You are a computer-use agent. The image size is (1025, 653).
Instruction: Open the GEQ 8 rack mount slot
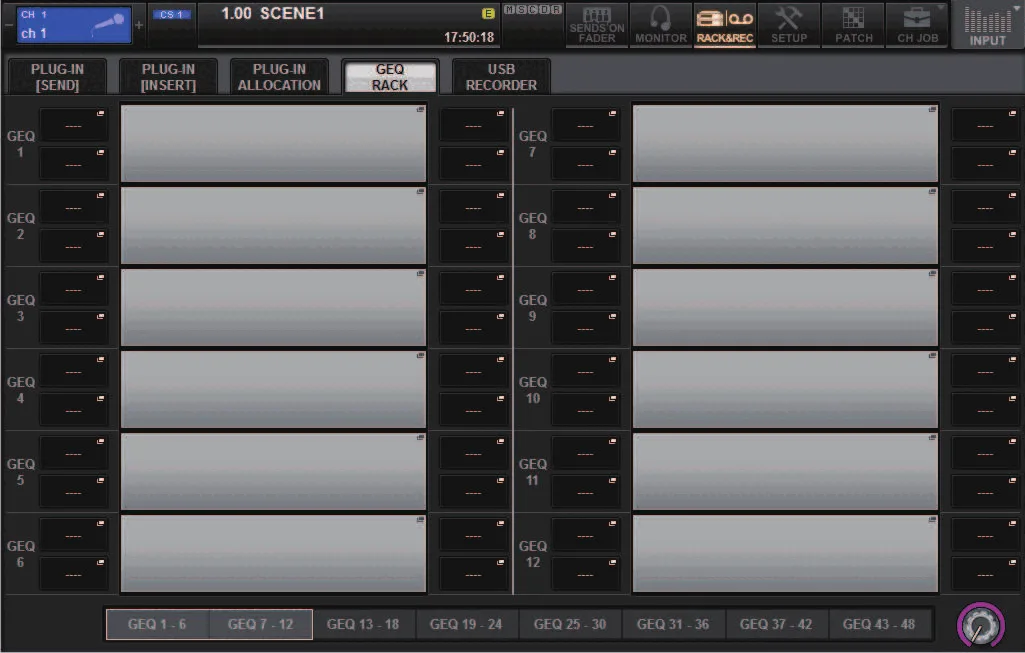coord(785,226)
